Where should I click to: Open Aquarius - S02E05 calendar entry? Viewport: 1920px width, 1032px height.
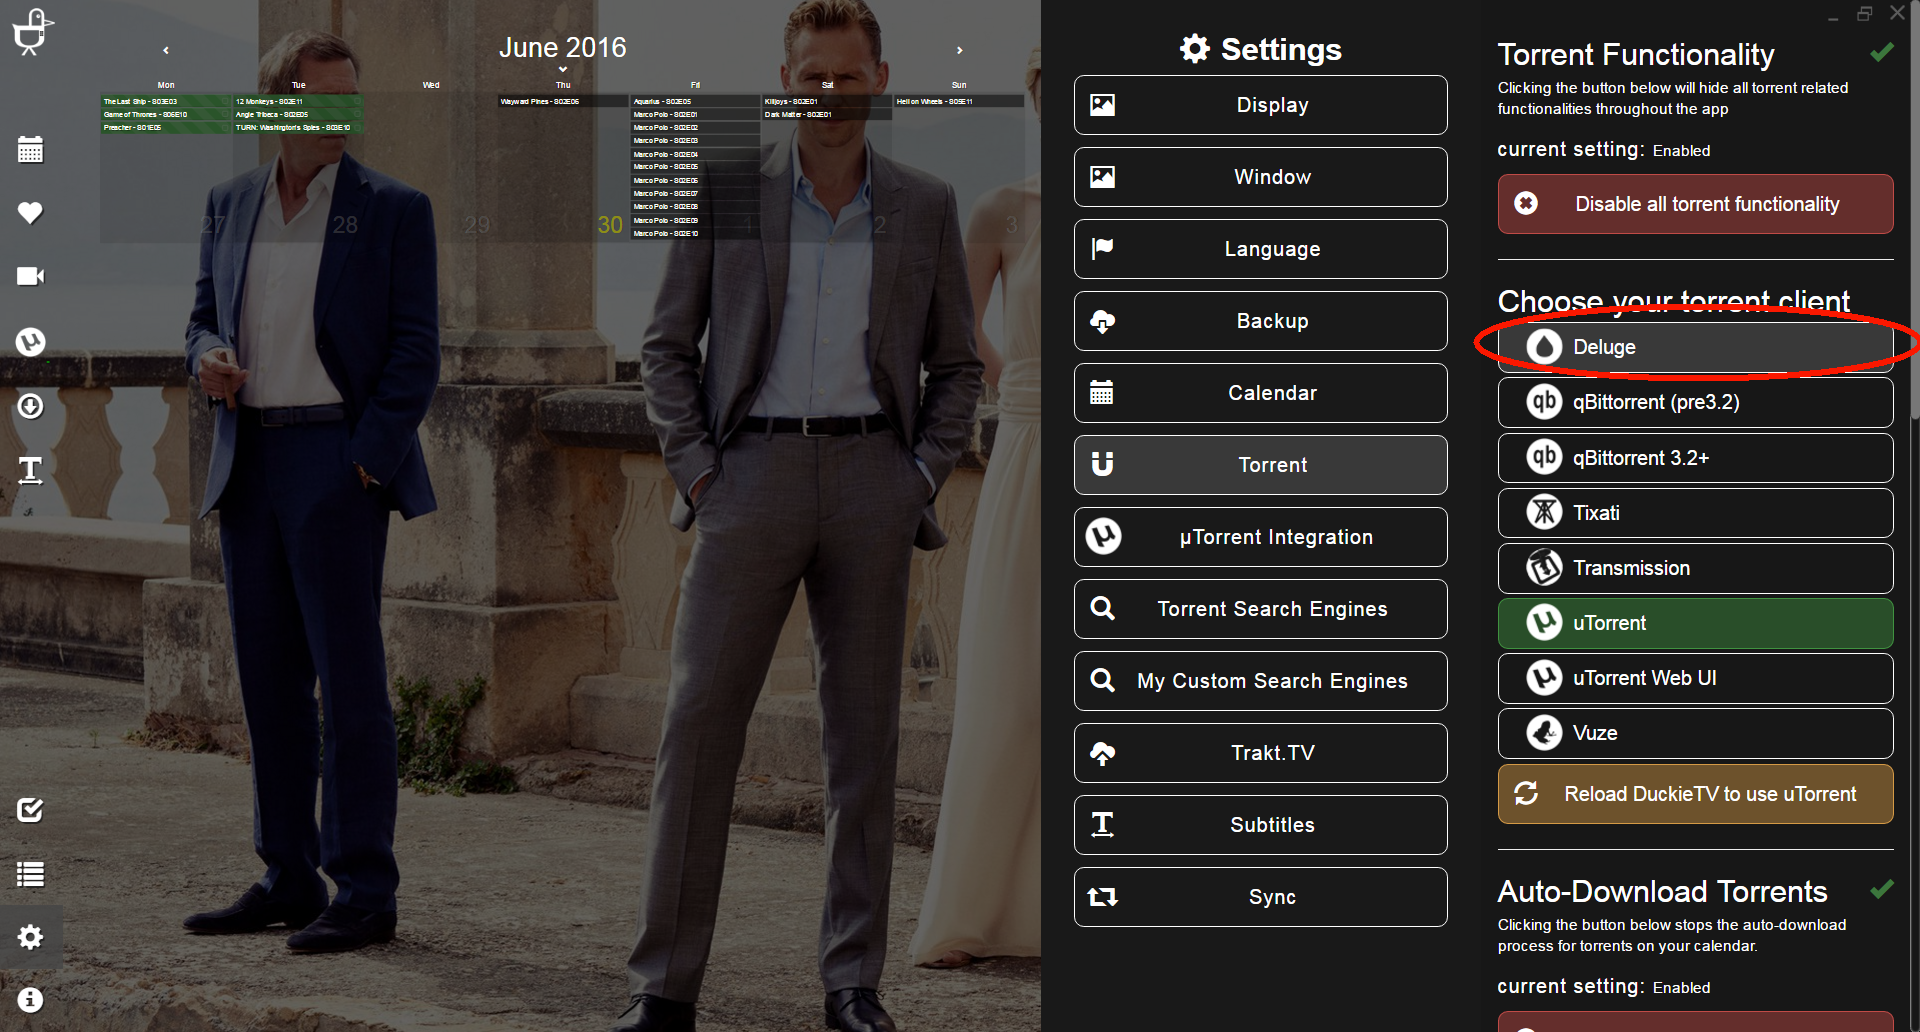(x=695, y=101)
